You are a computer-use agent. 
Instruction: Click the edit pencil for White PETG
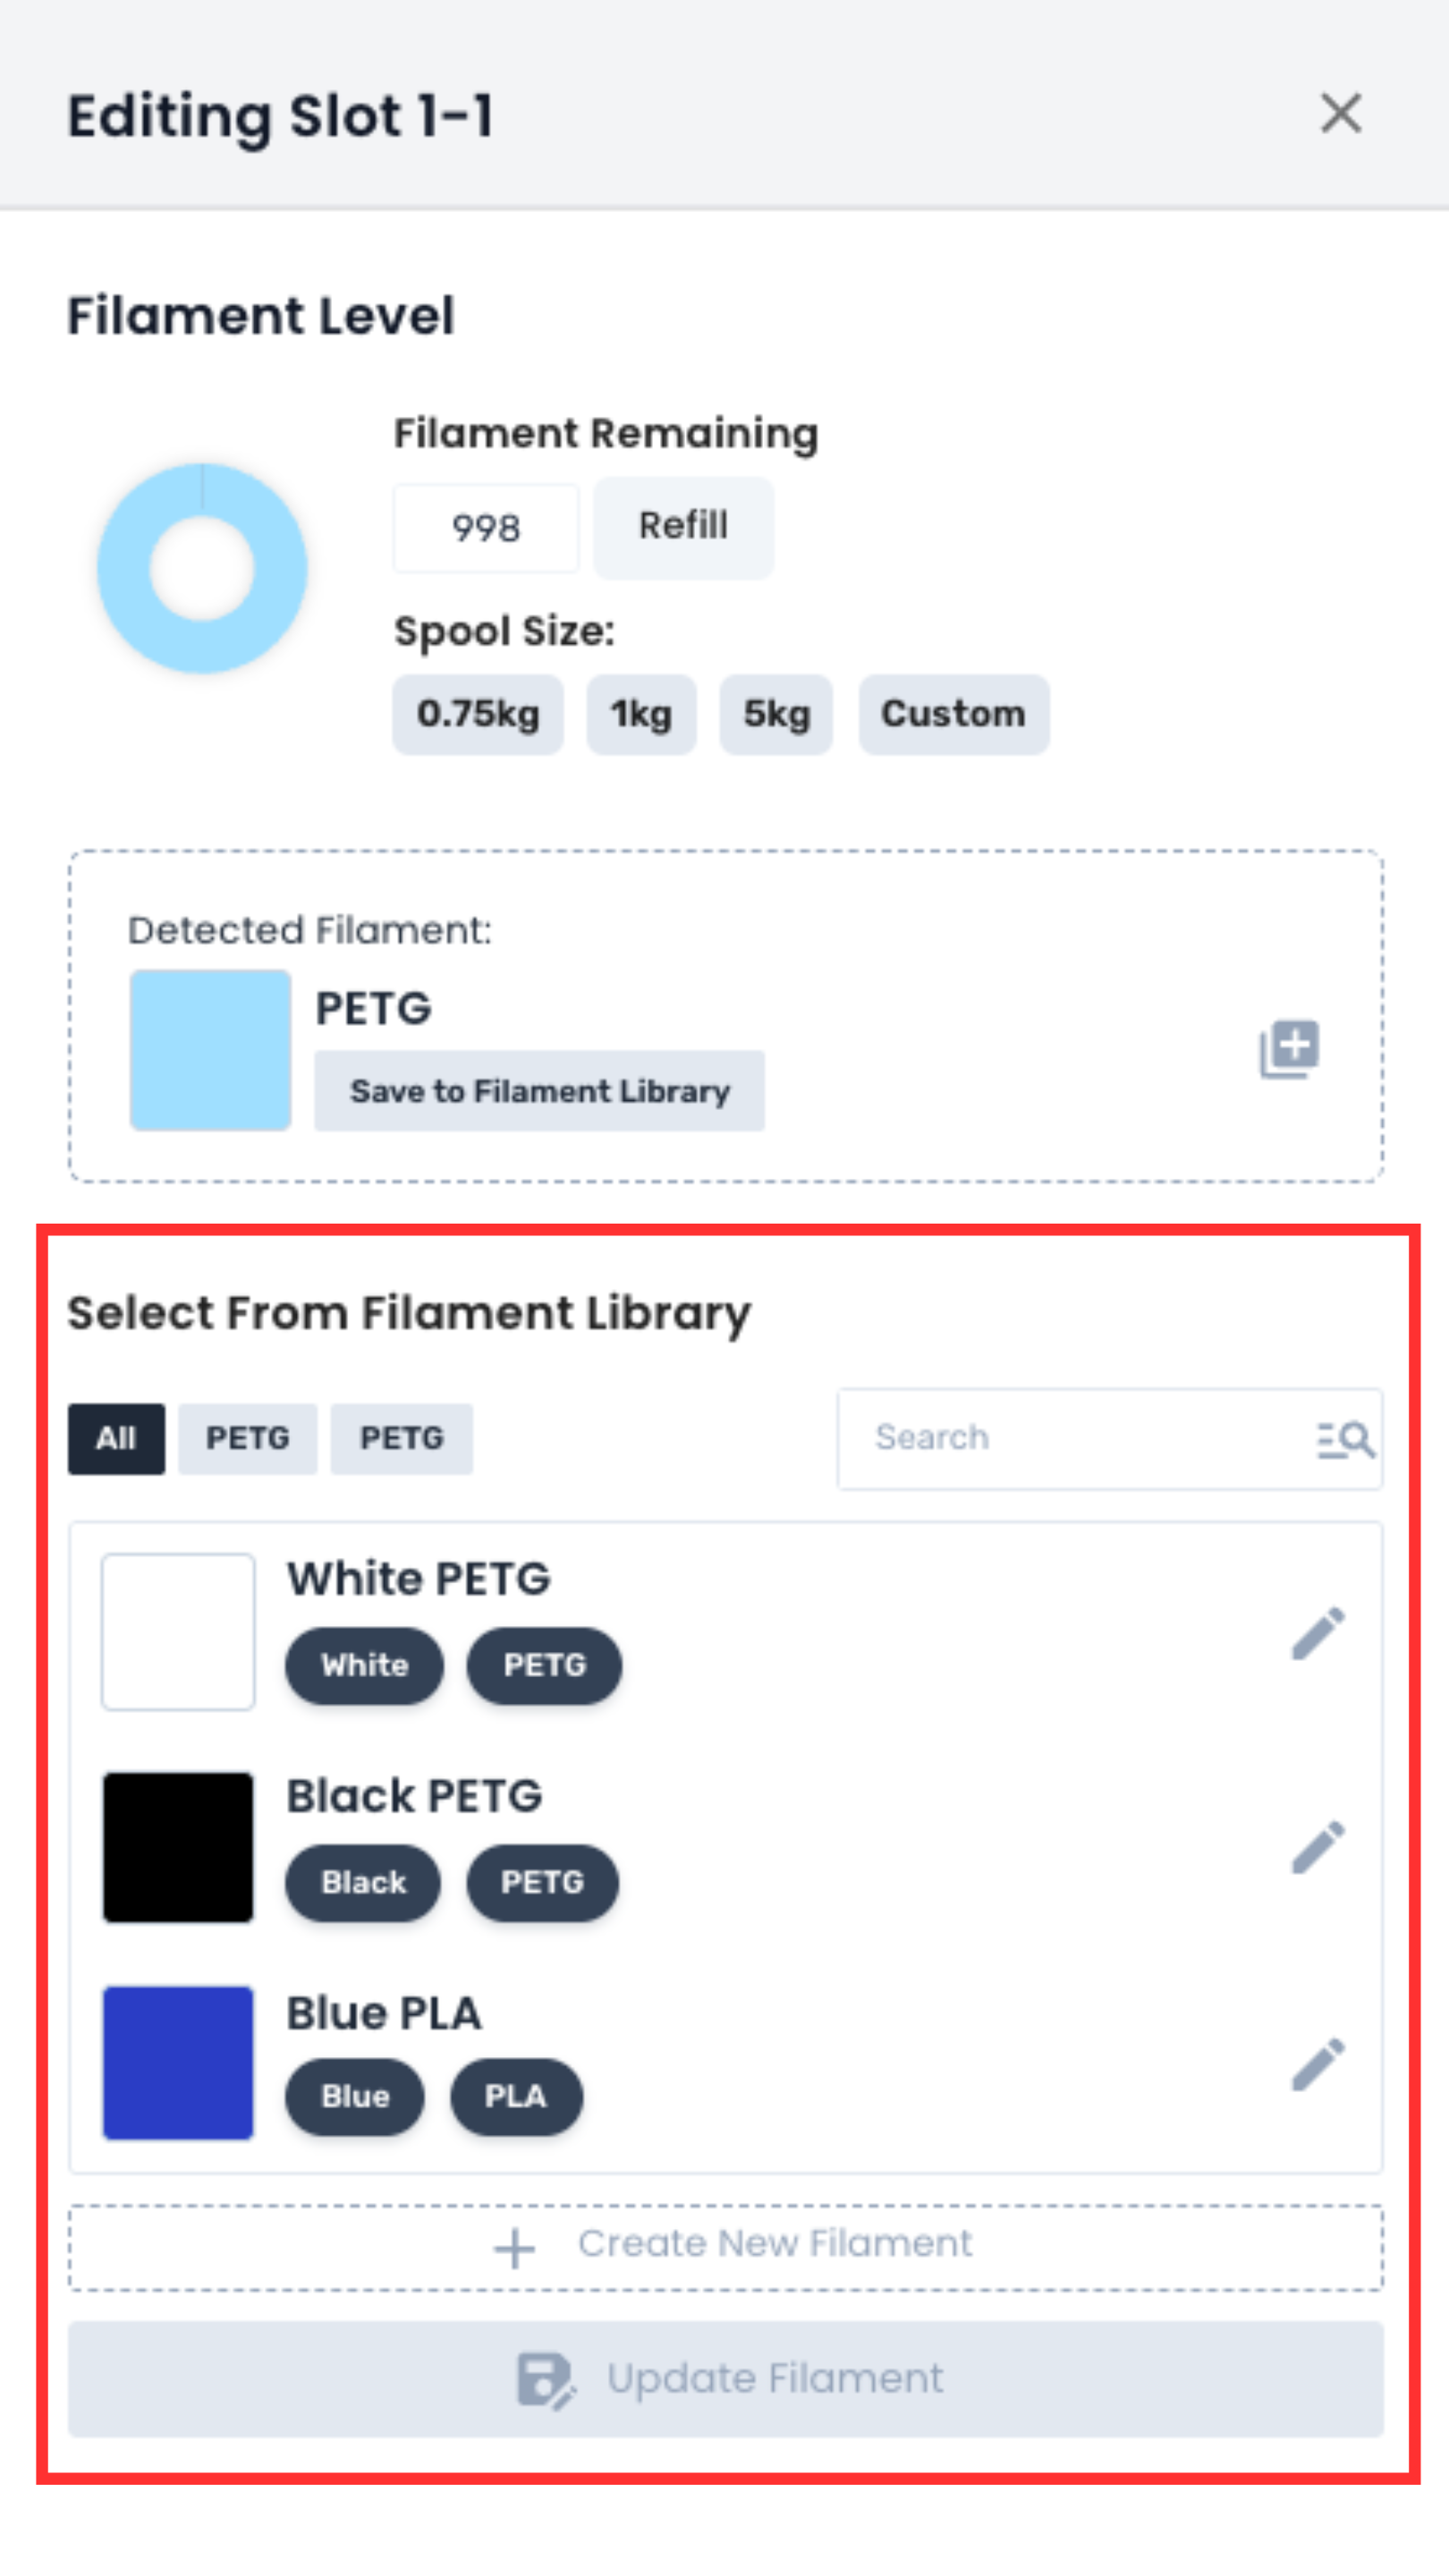coord(1317,1633)
